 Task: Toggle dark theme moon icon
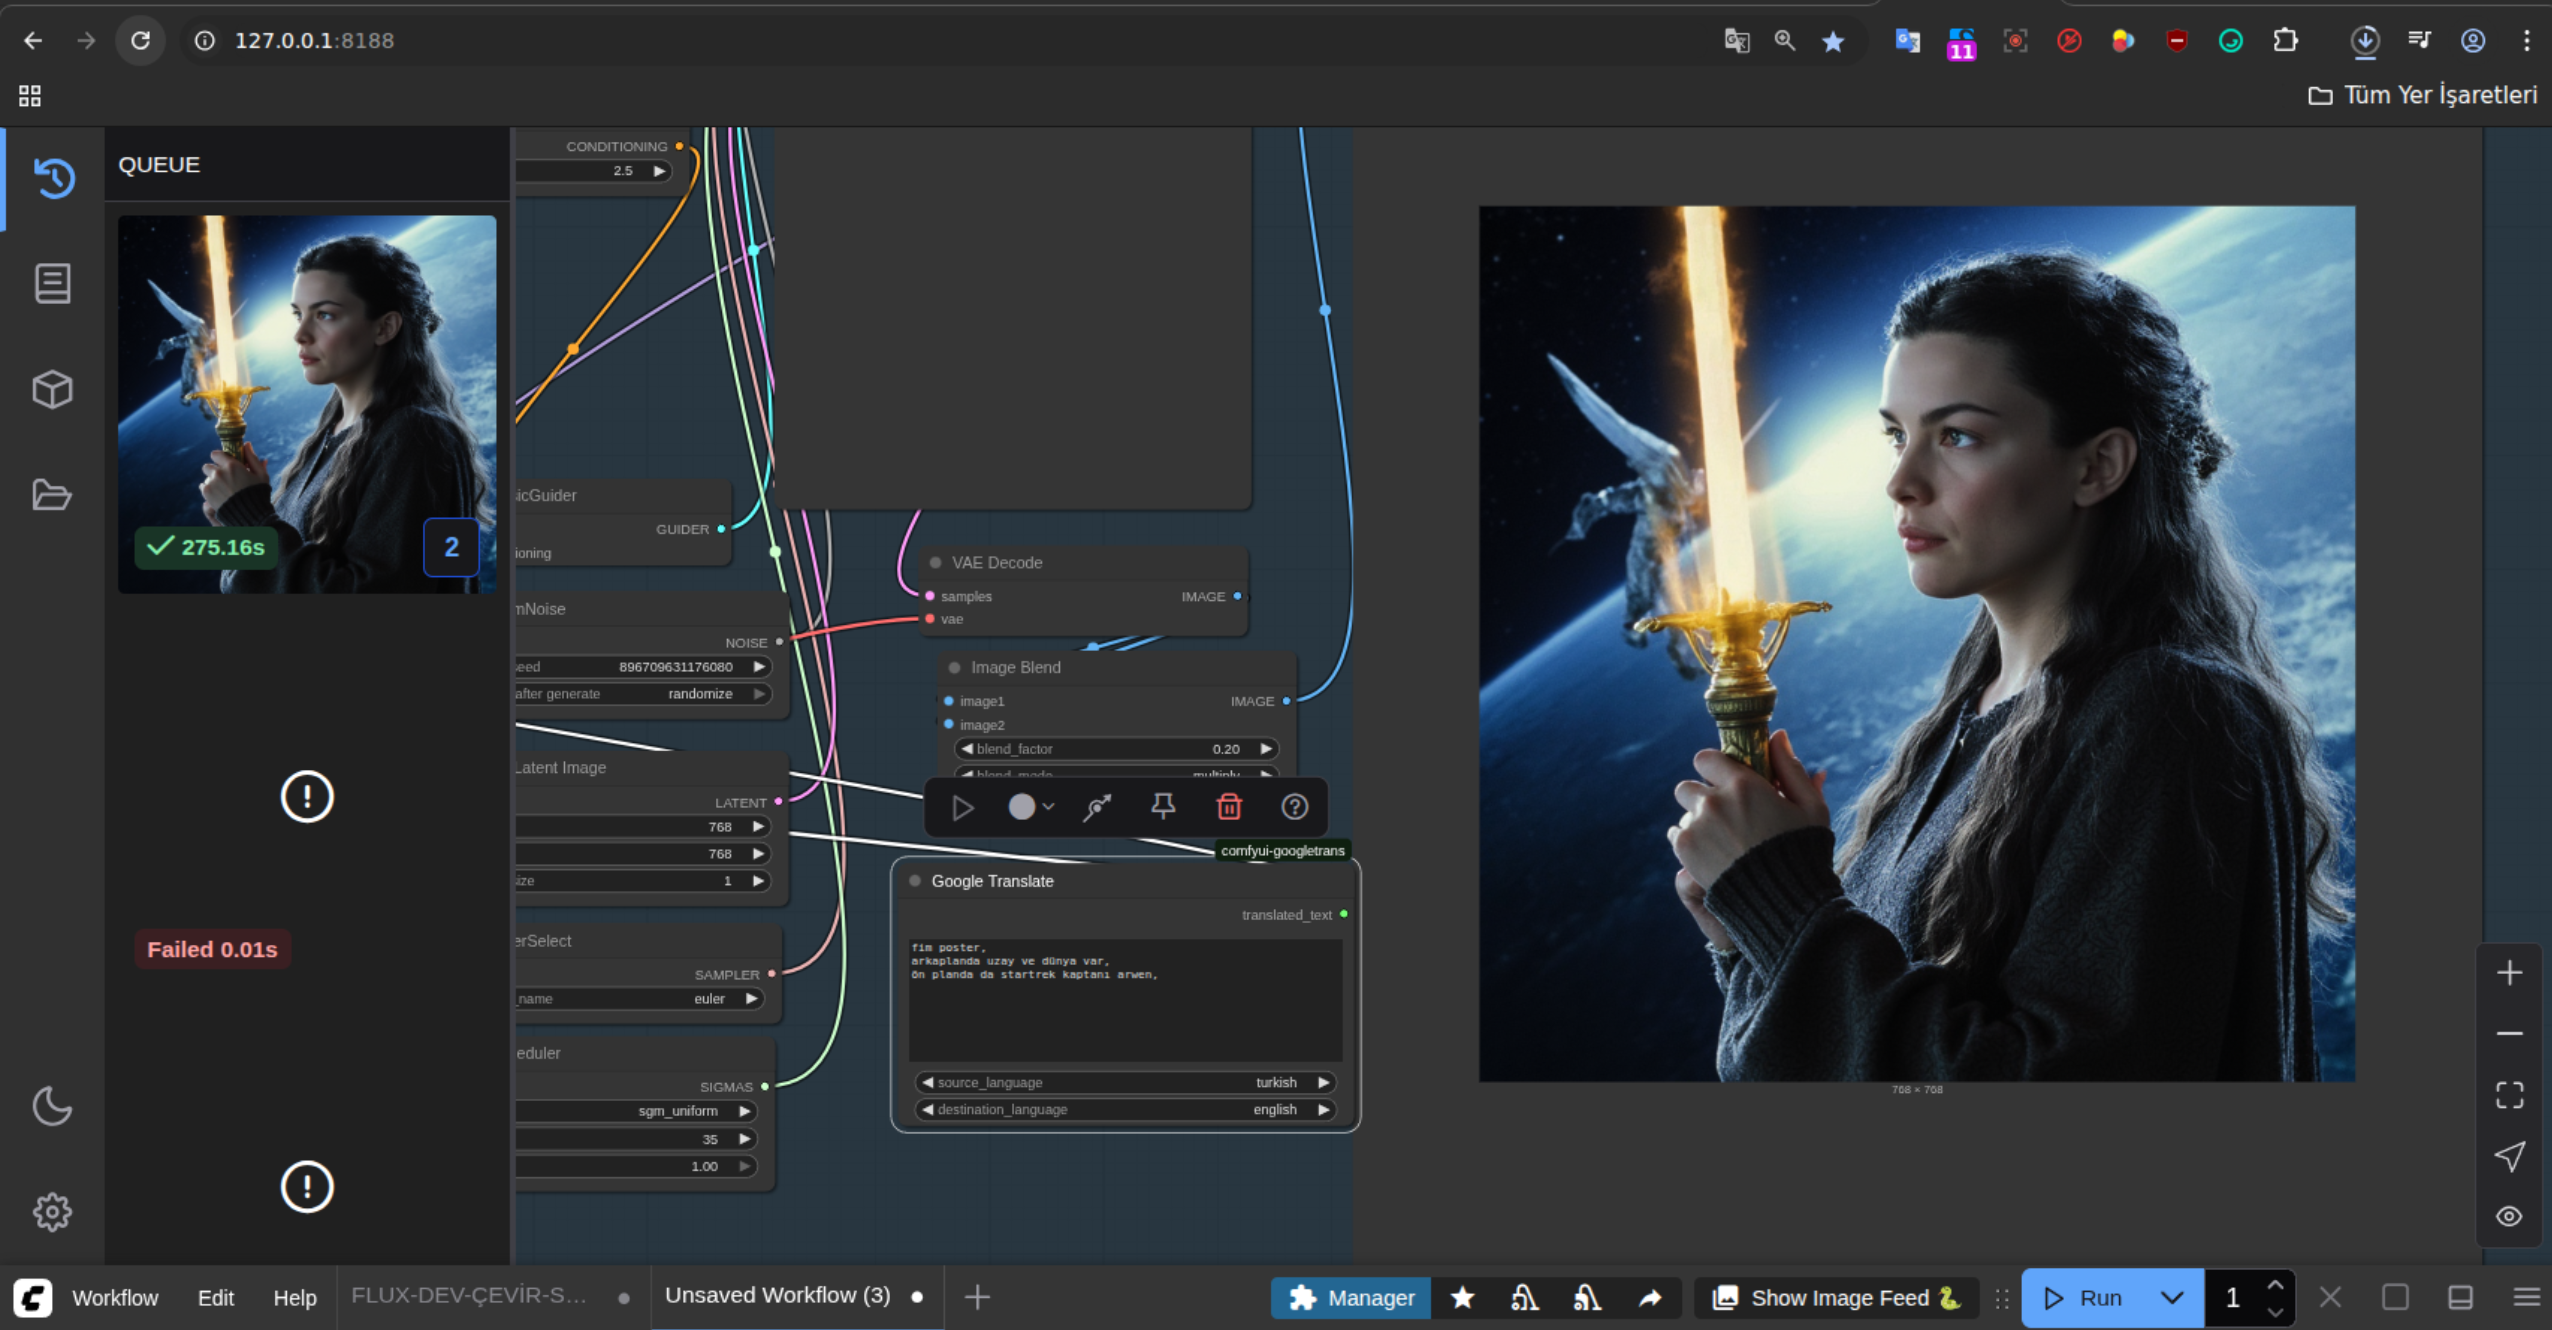point(53,1106)
